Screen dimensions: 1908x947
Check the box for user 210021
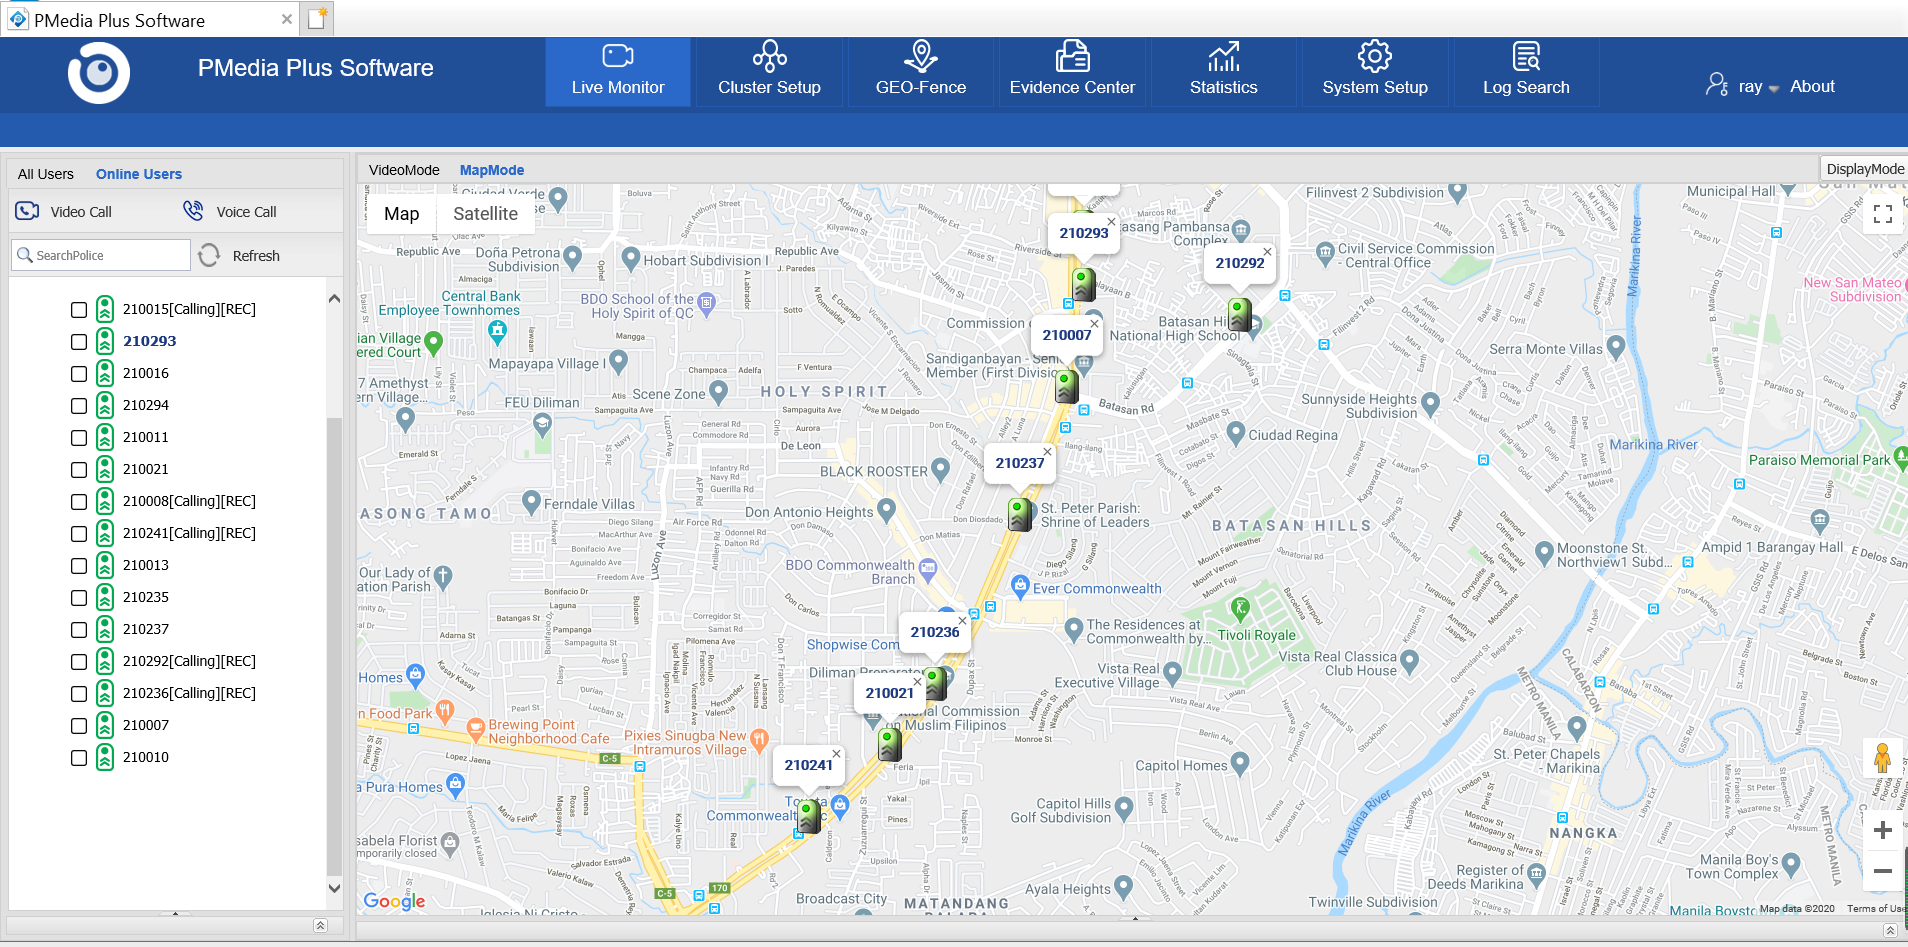pyautogui.click(x=79, y=470)
